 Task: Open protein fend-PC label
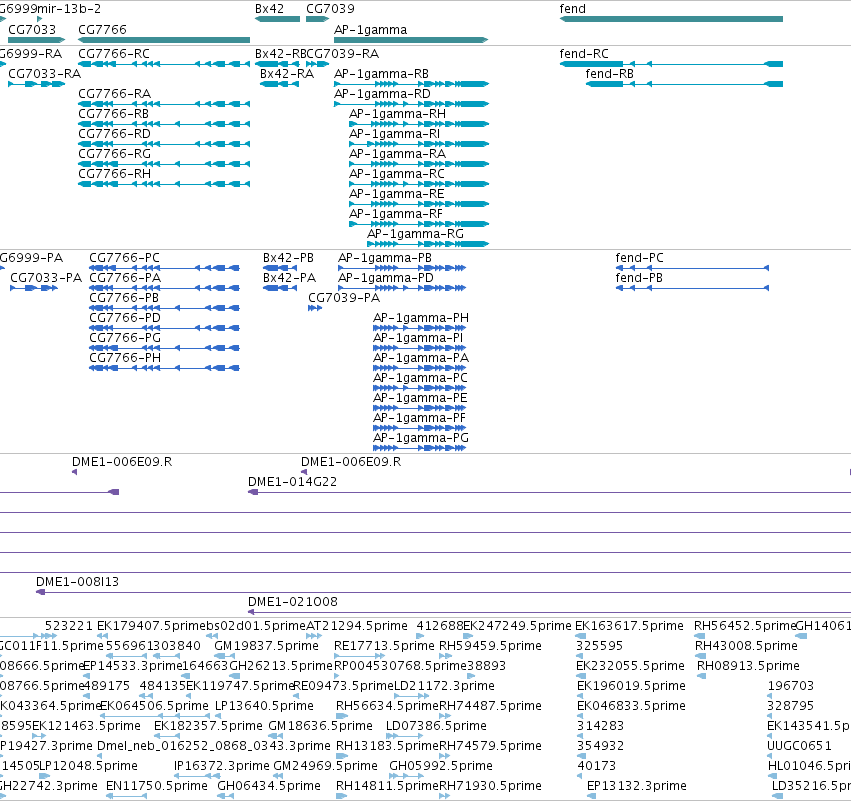click(639, 257)
